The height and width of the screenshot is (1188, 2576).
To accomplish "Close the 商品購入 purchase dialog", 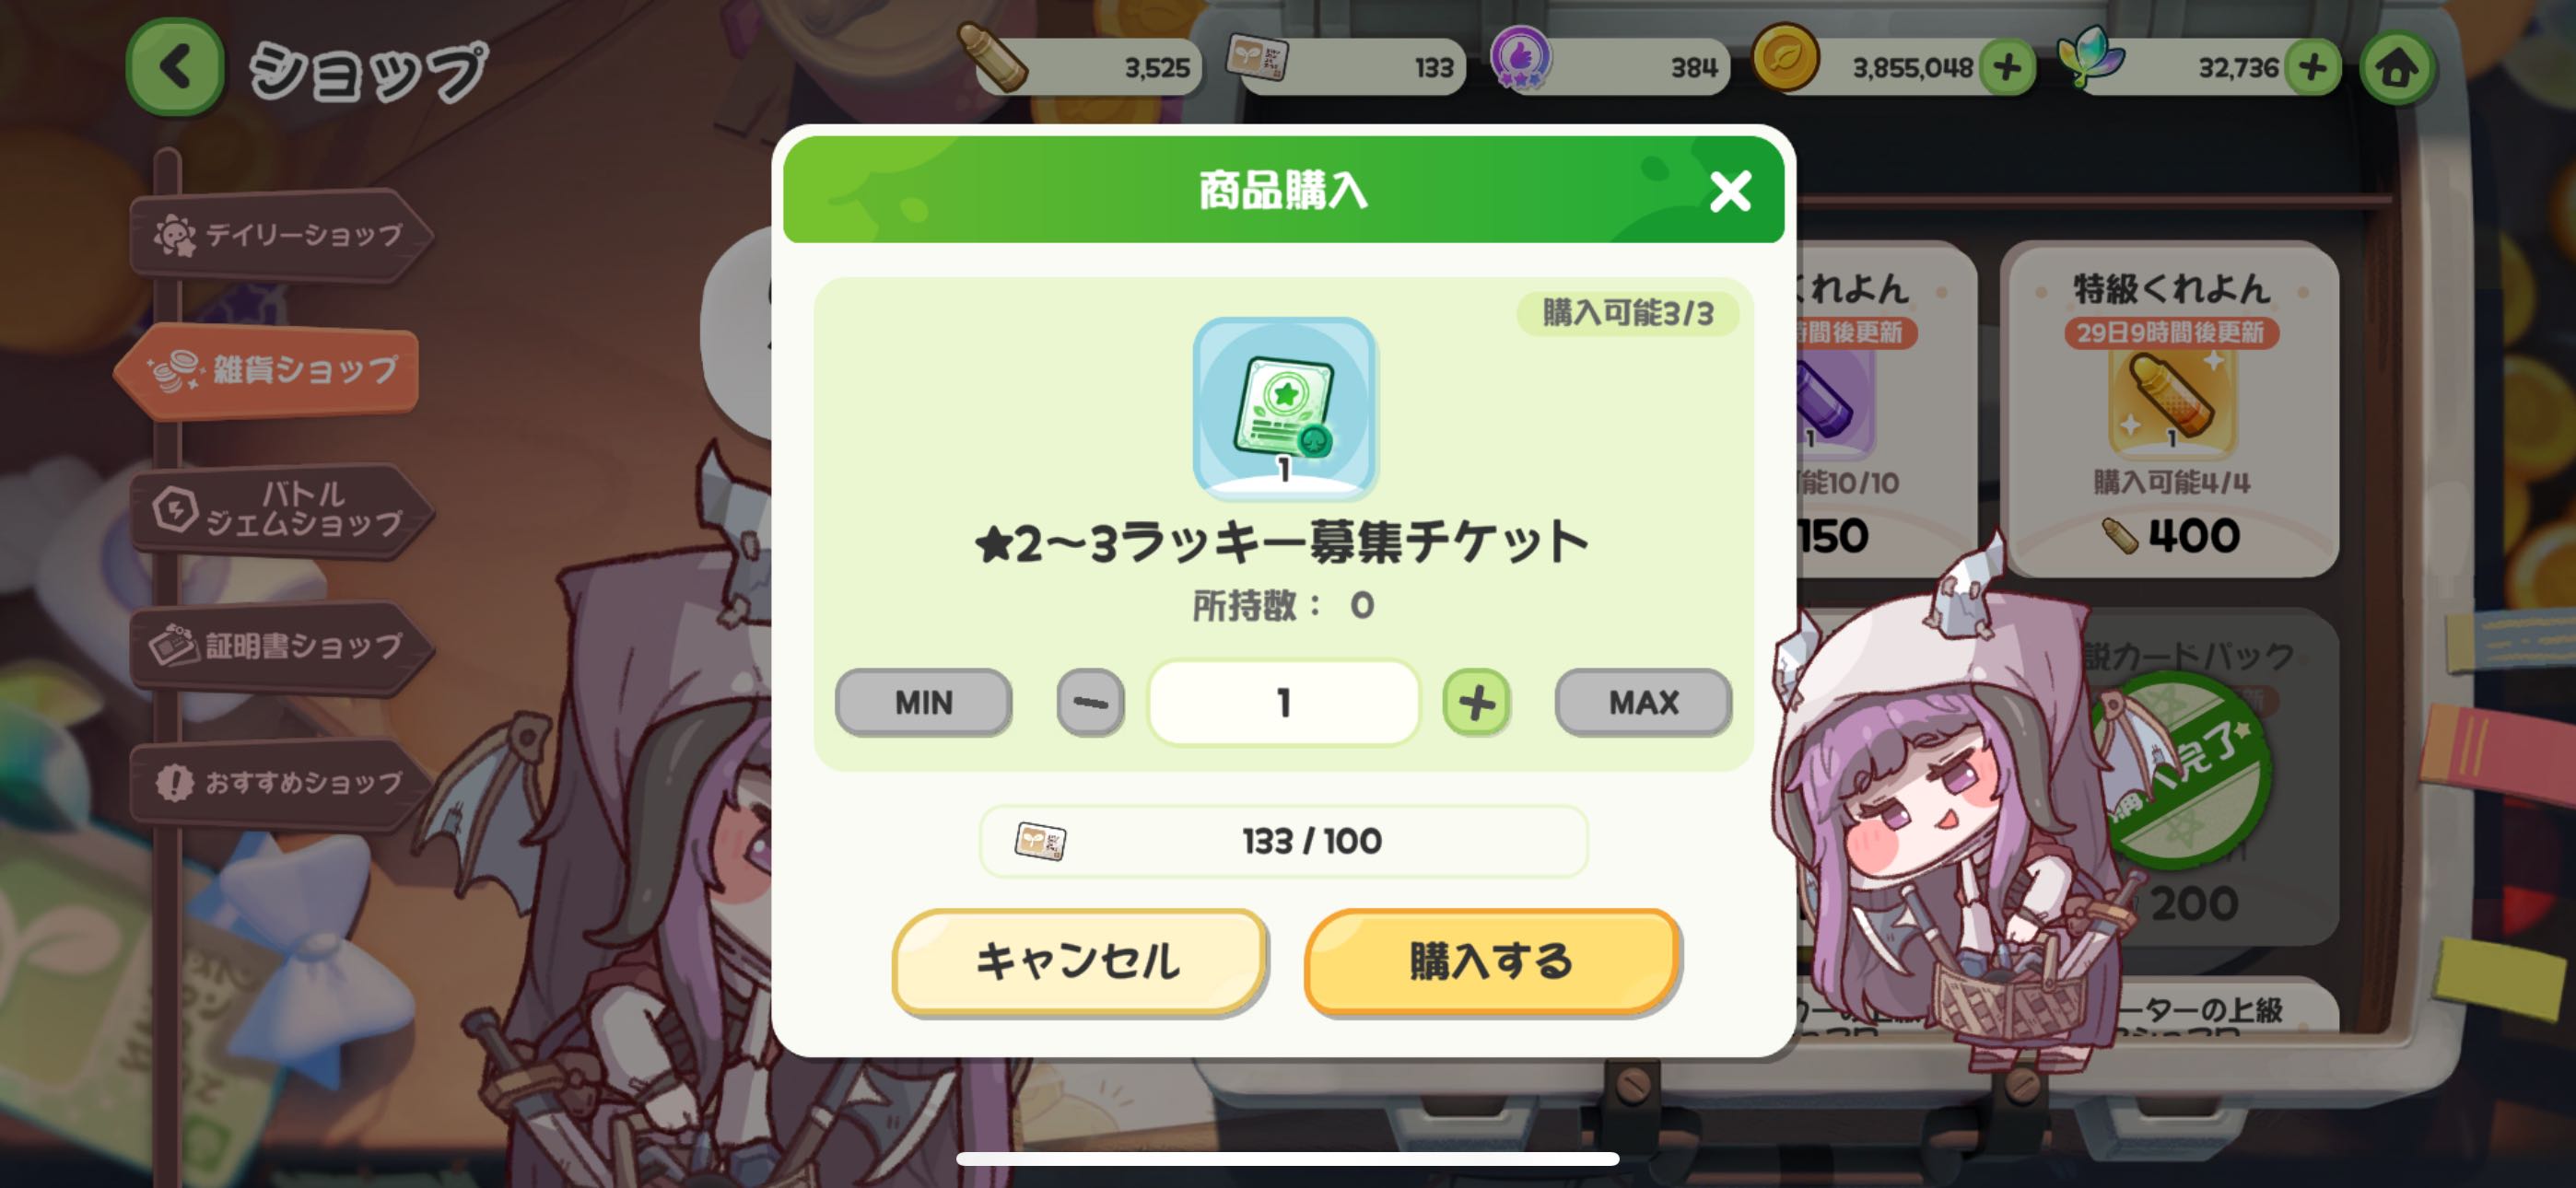I will tap(1730, 191).
